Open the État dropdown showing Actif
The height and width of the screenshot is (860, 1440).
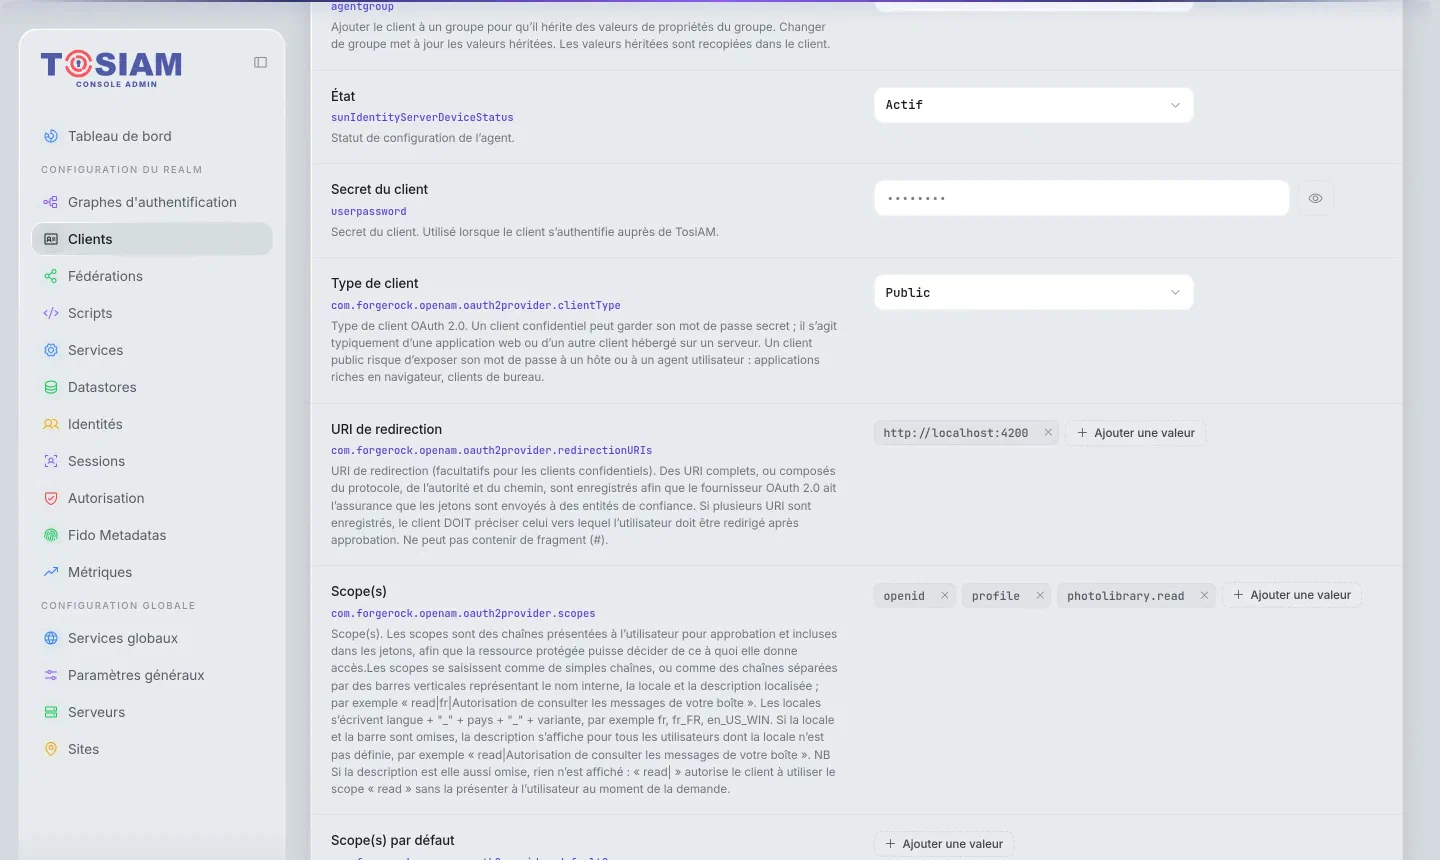(1033, 105)
